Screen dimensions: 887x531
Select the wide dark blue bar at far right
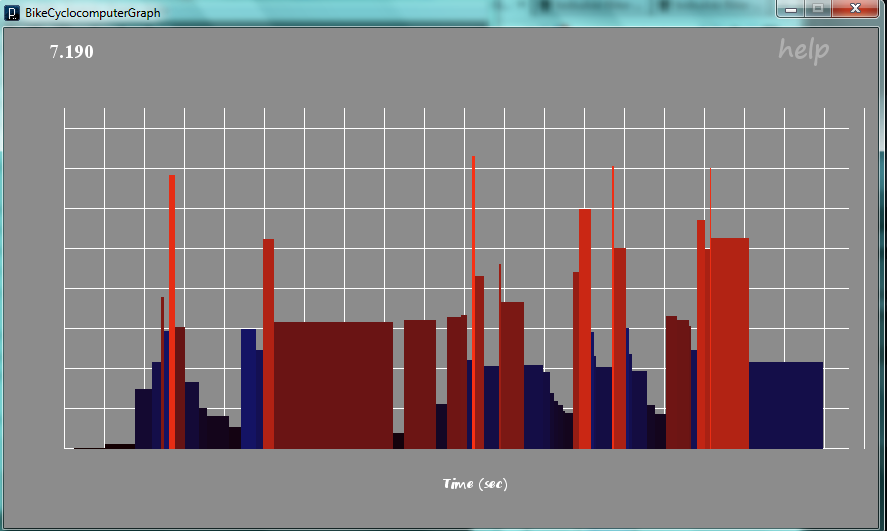pos(786,405)
